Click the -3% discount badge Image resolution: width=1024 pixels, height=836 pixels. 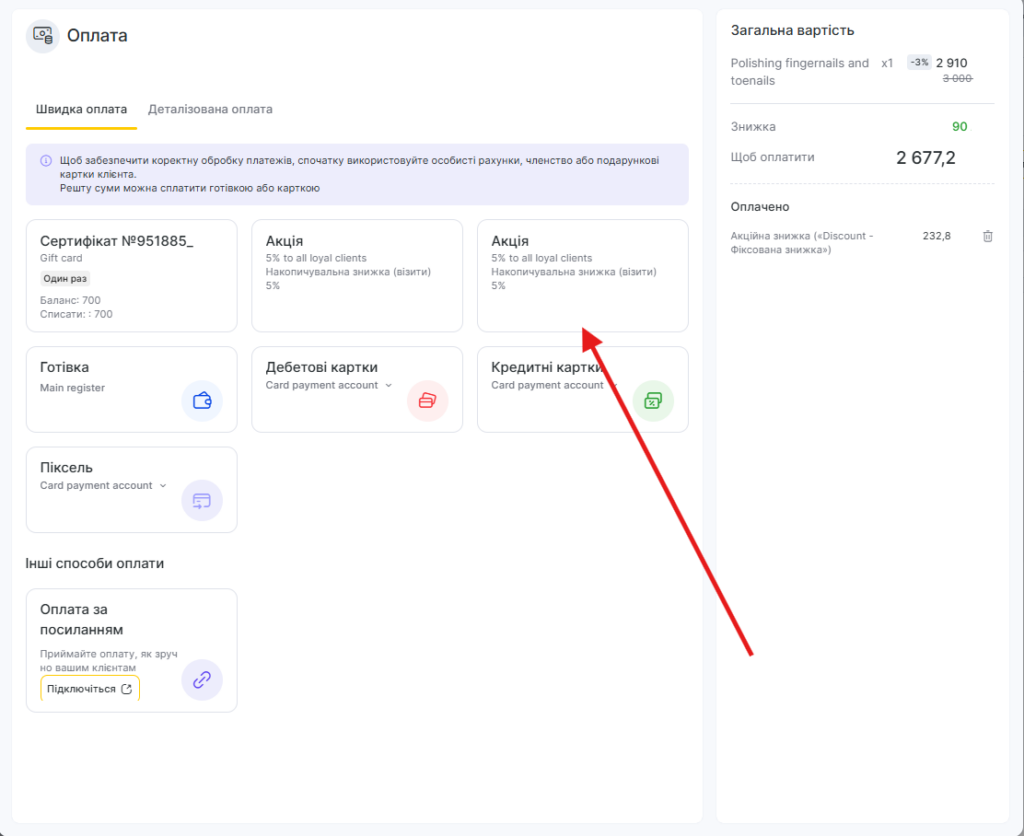click(x=918, y=62)
